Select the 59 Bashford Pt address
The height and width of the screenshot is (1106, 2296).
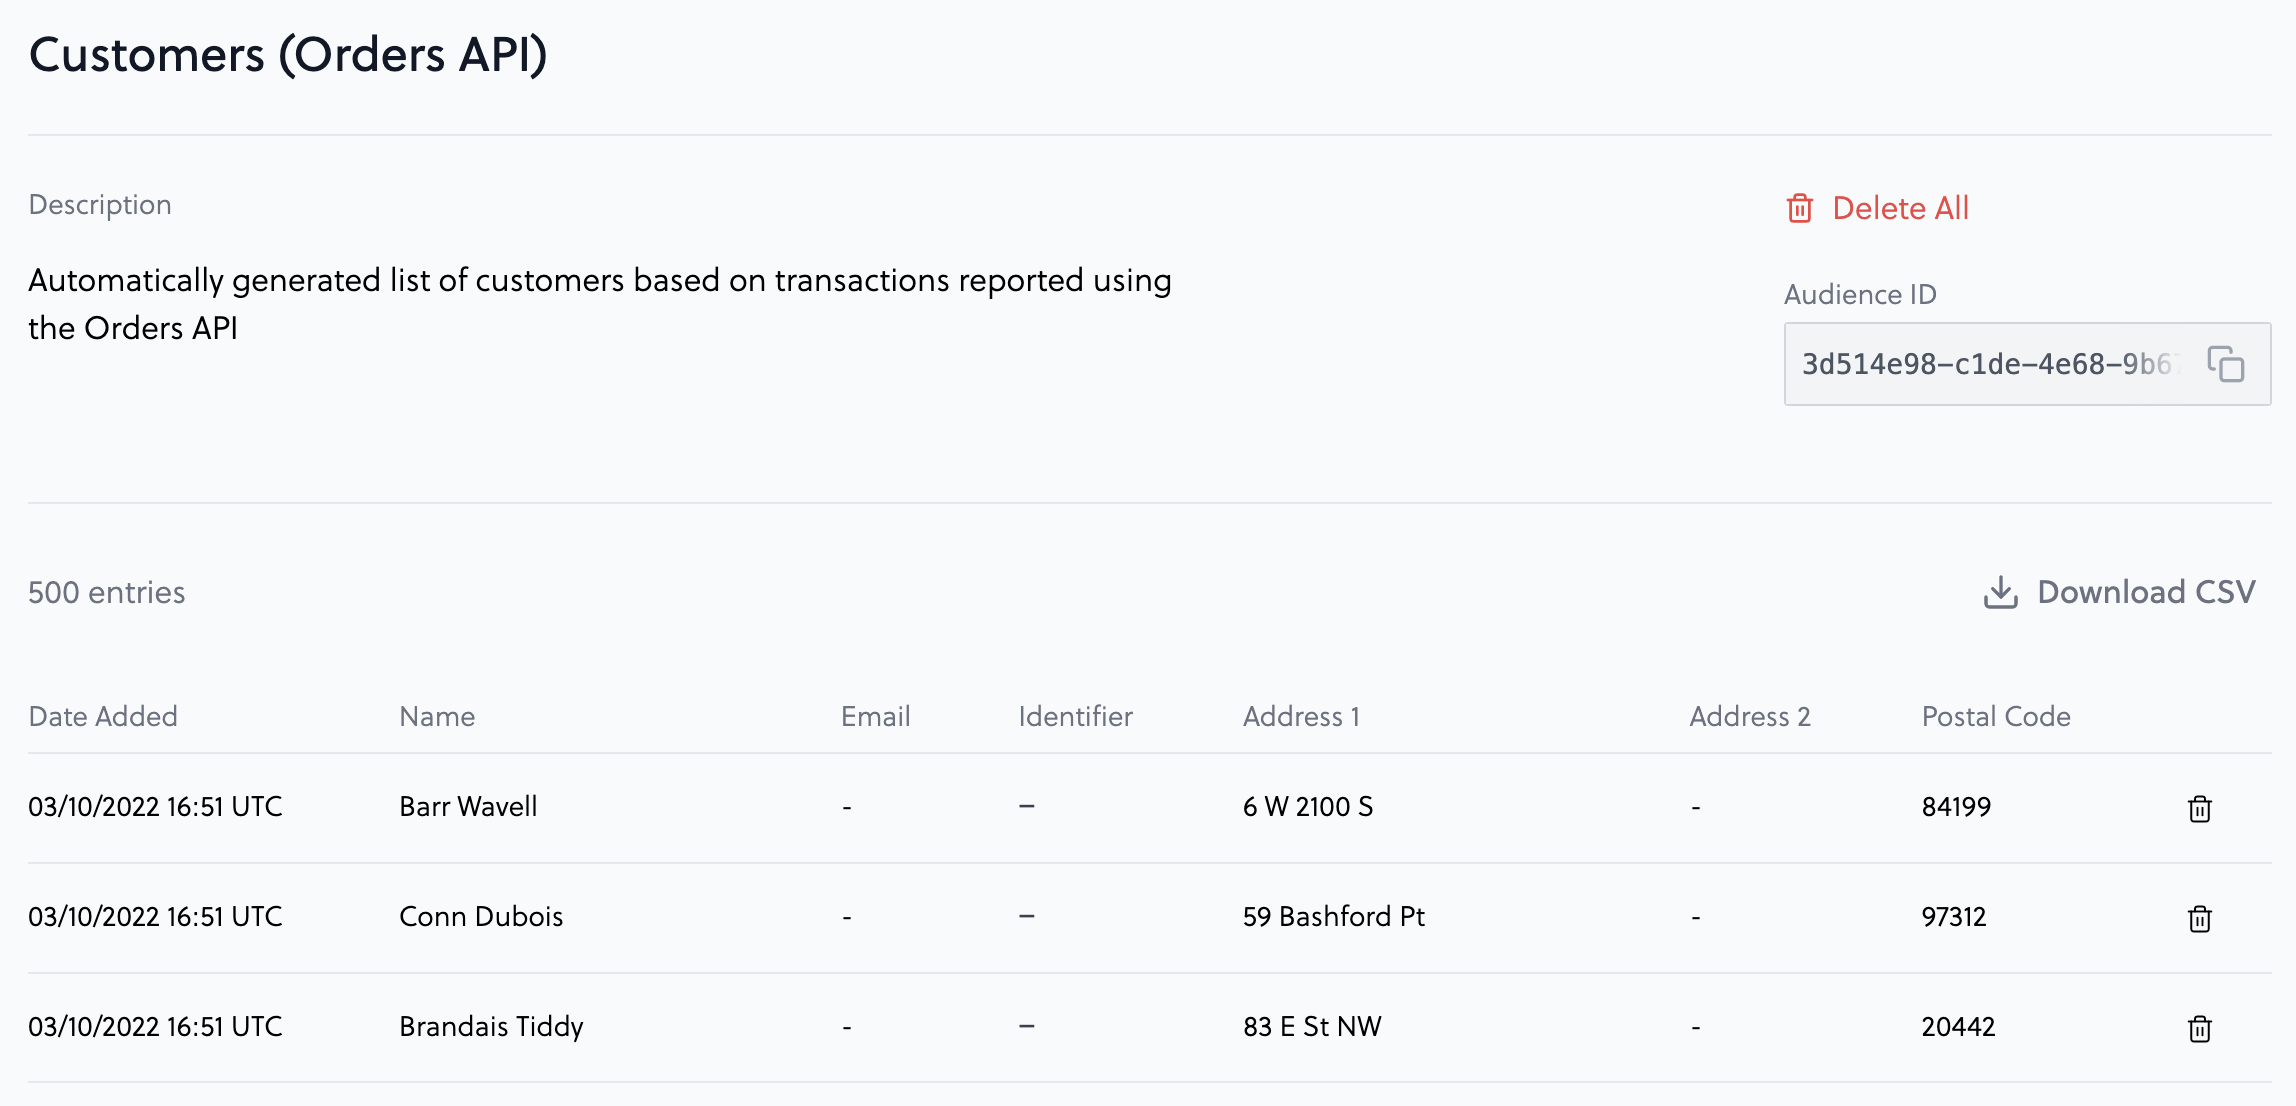tap(1334, 916)
